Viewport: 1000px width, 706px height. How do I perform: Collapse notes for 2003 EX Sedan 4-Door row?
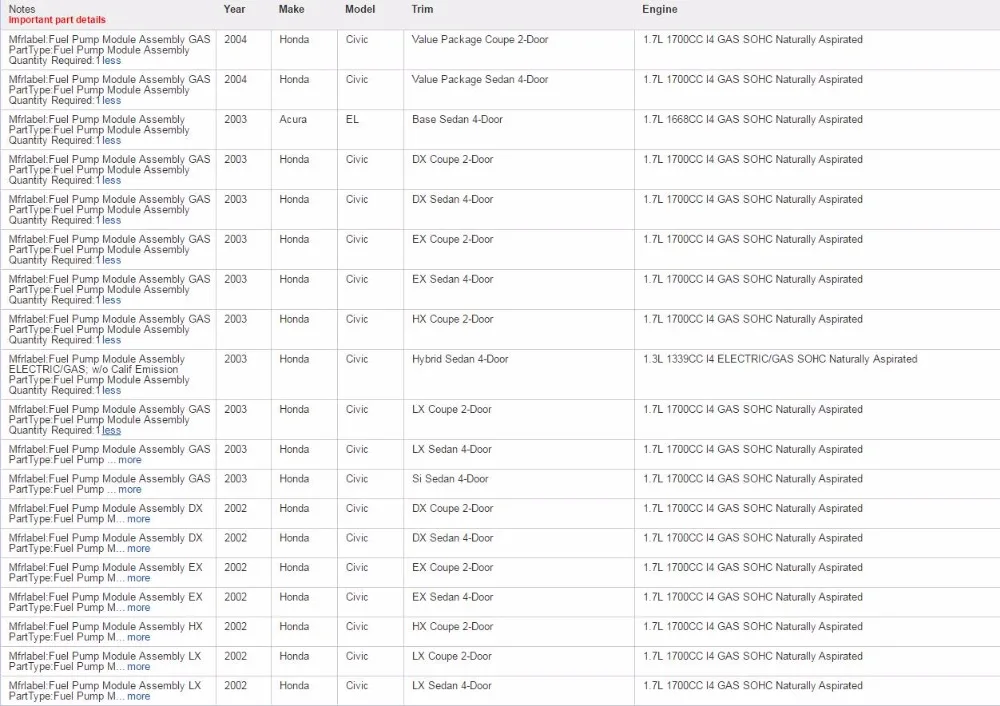(x=112, y=300)
